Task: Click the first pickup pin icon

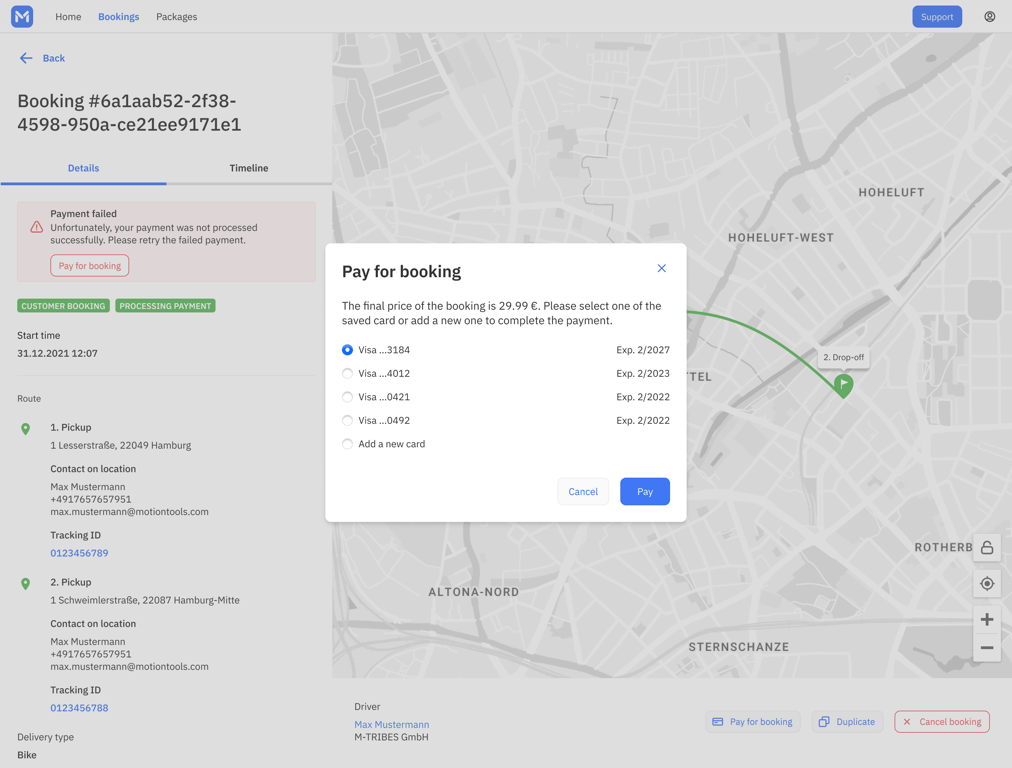Action: pos(25,429)
